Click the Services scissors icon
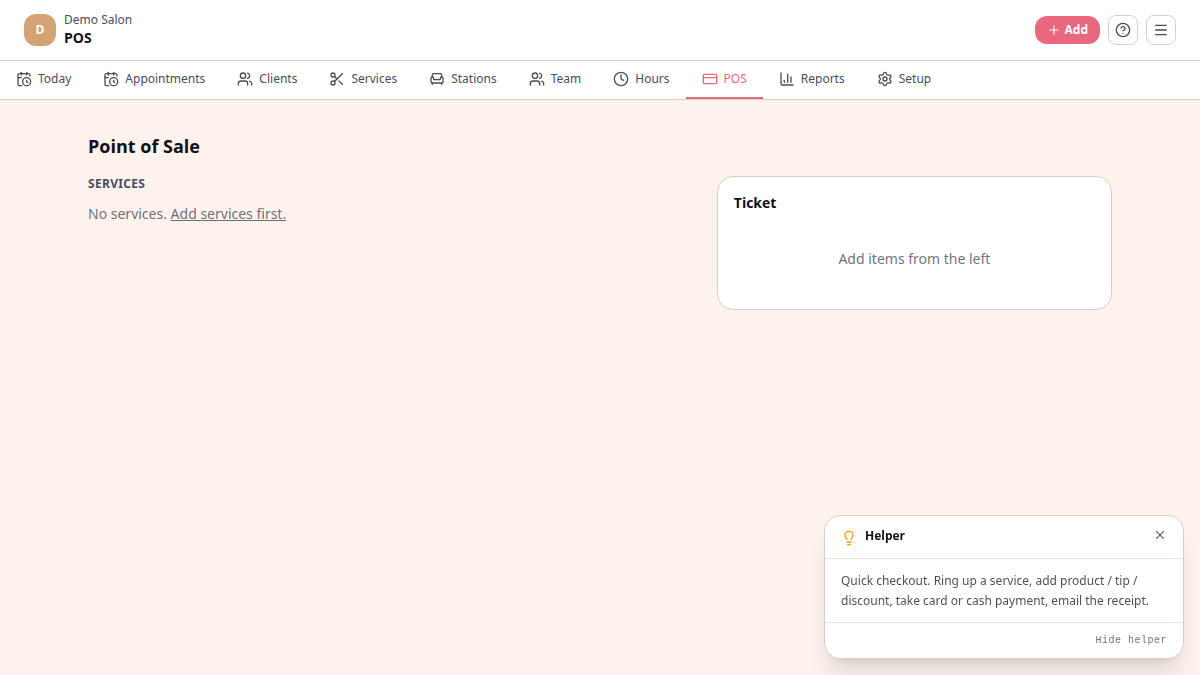 coord(337,79)
